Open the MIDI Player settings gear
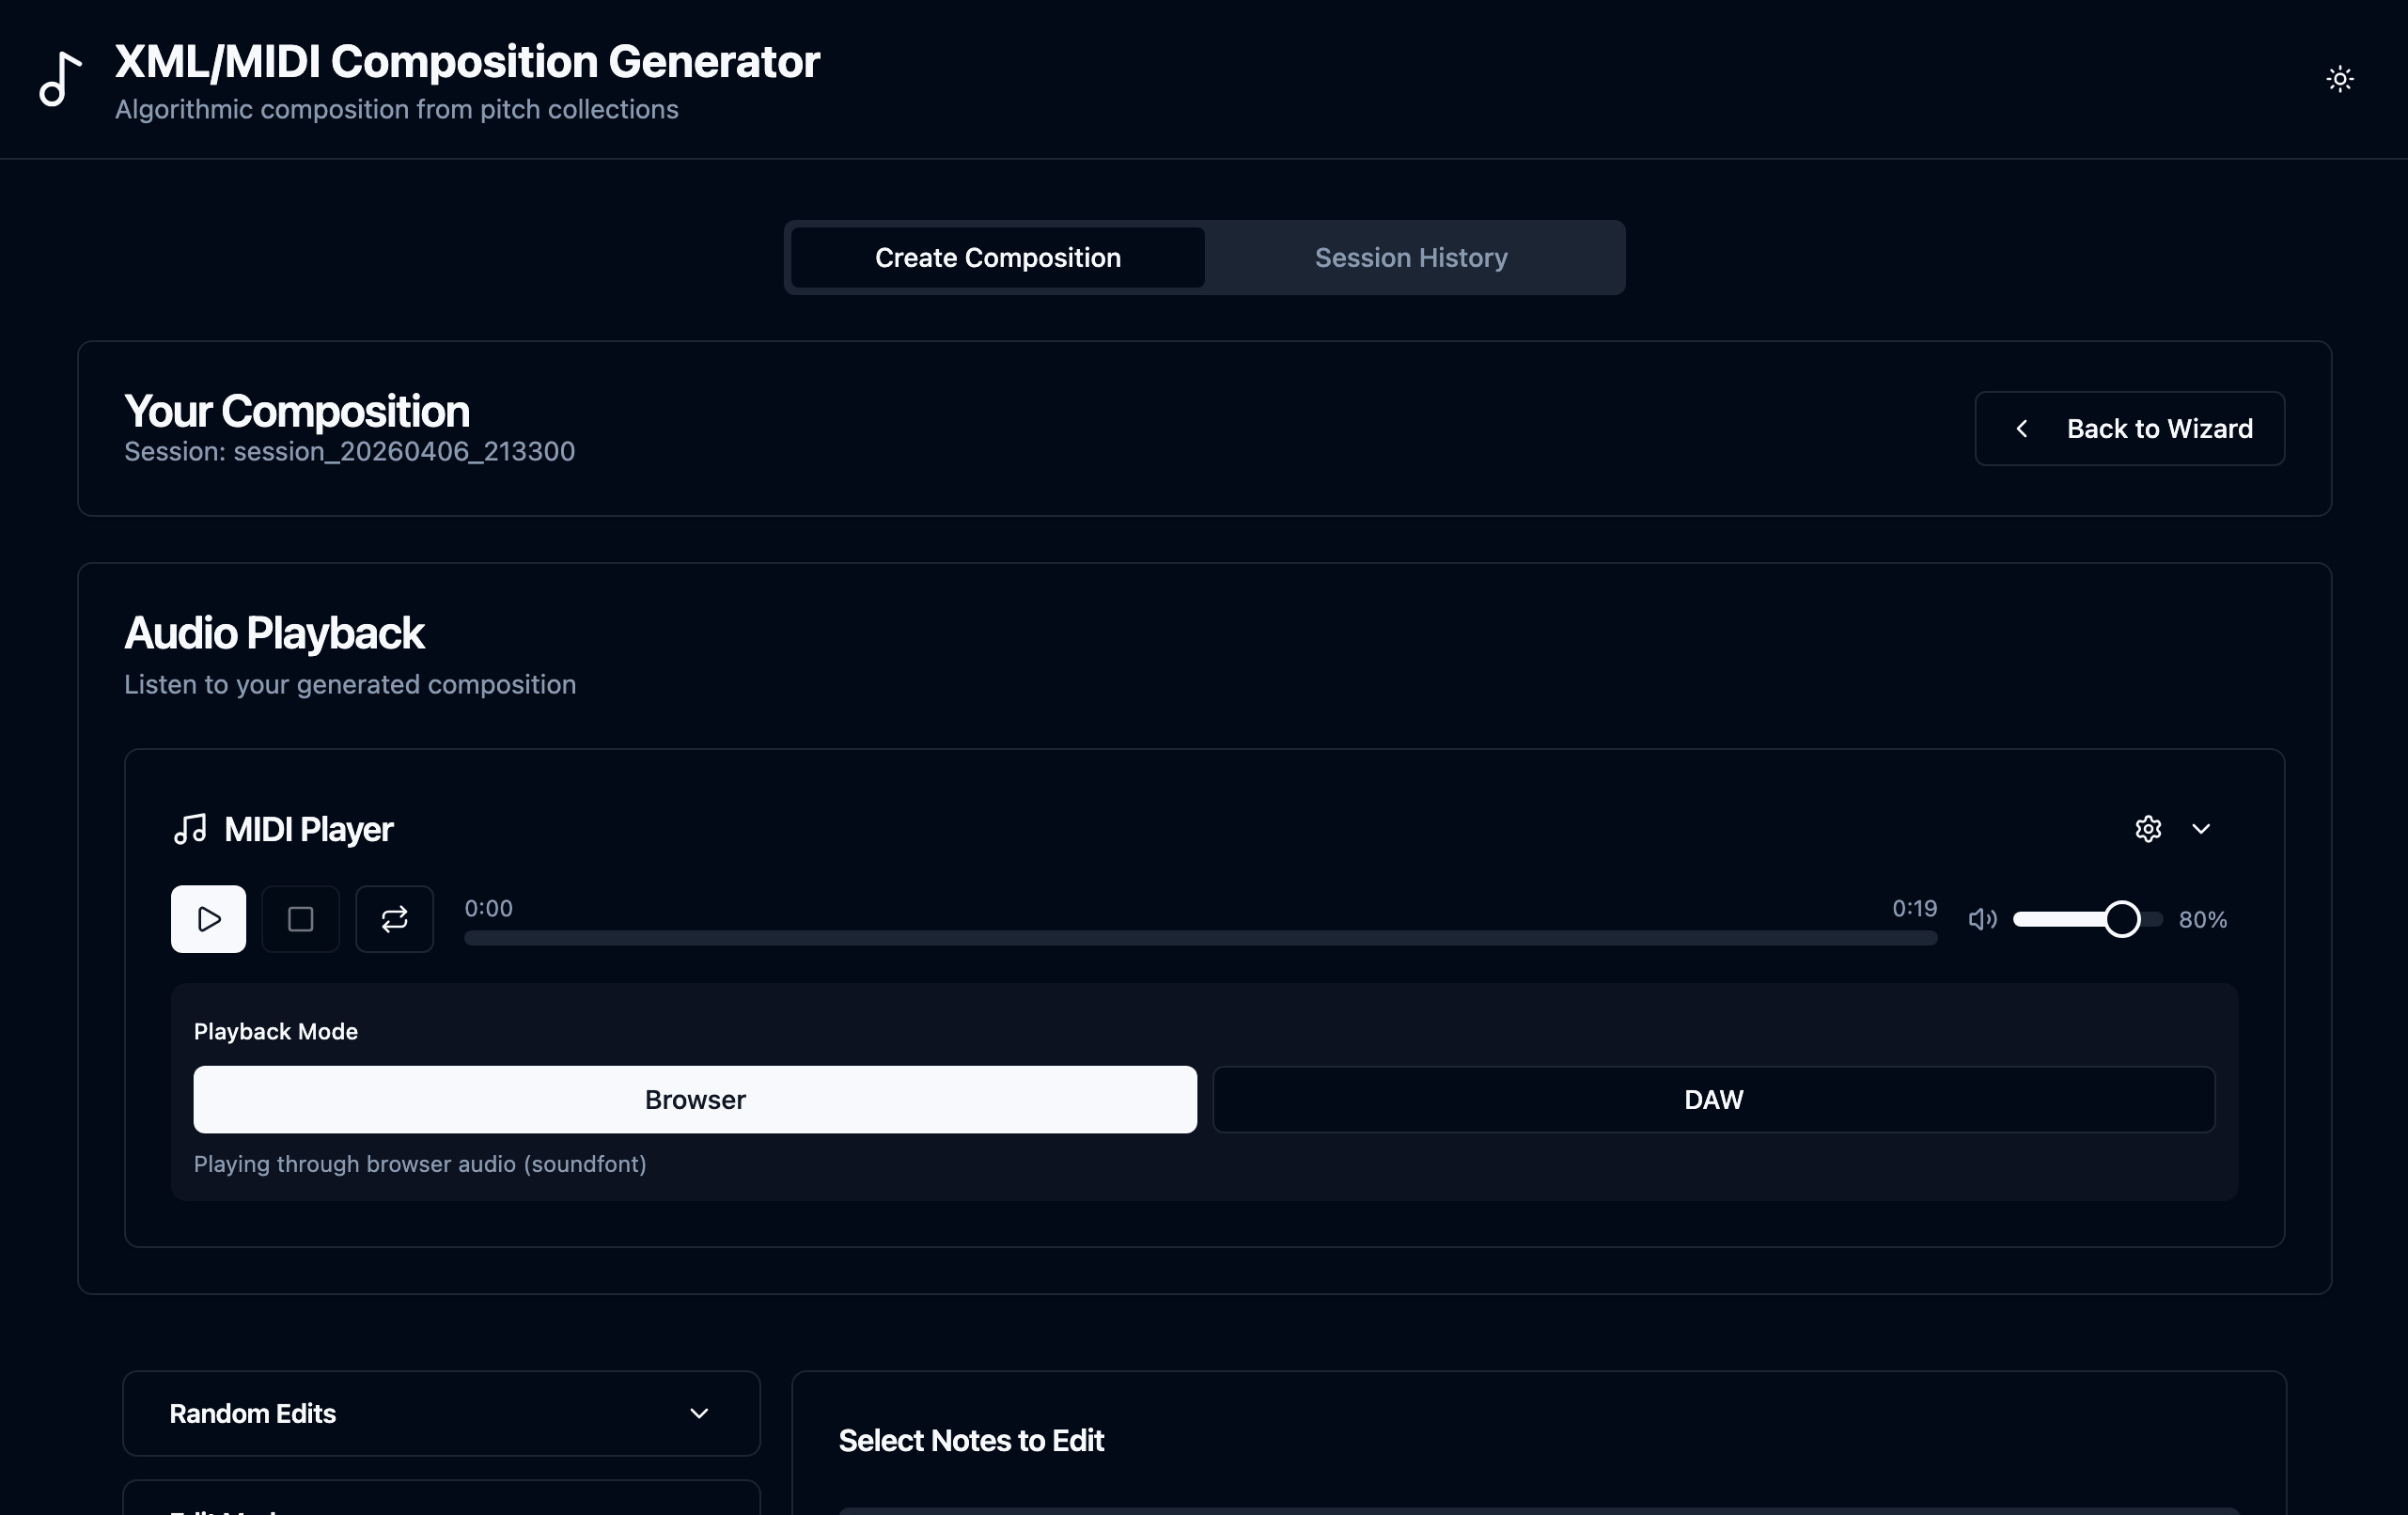 (2149, 828)
